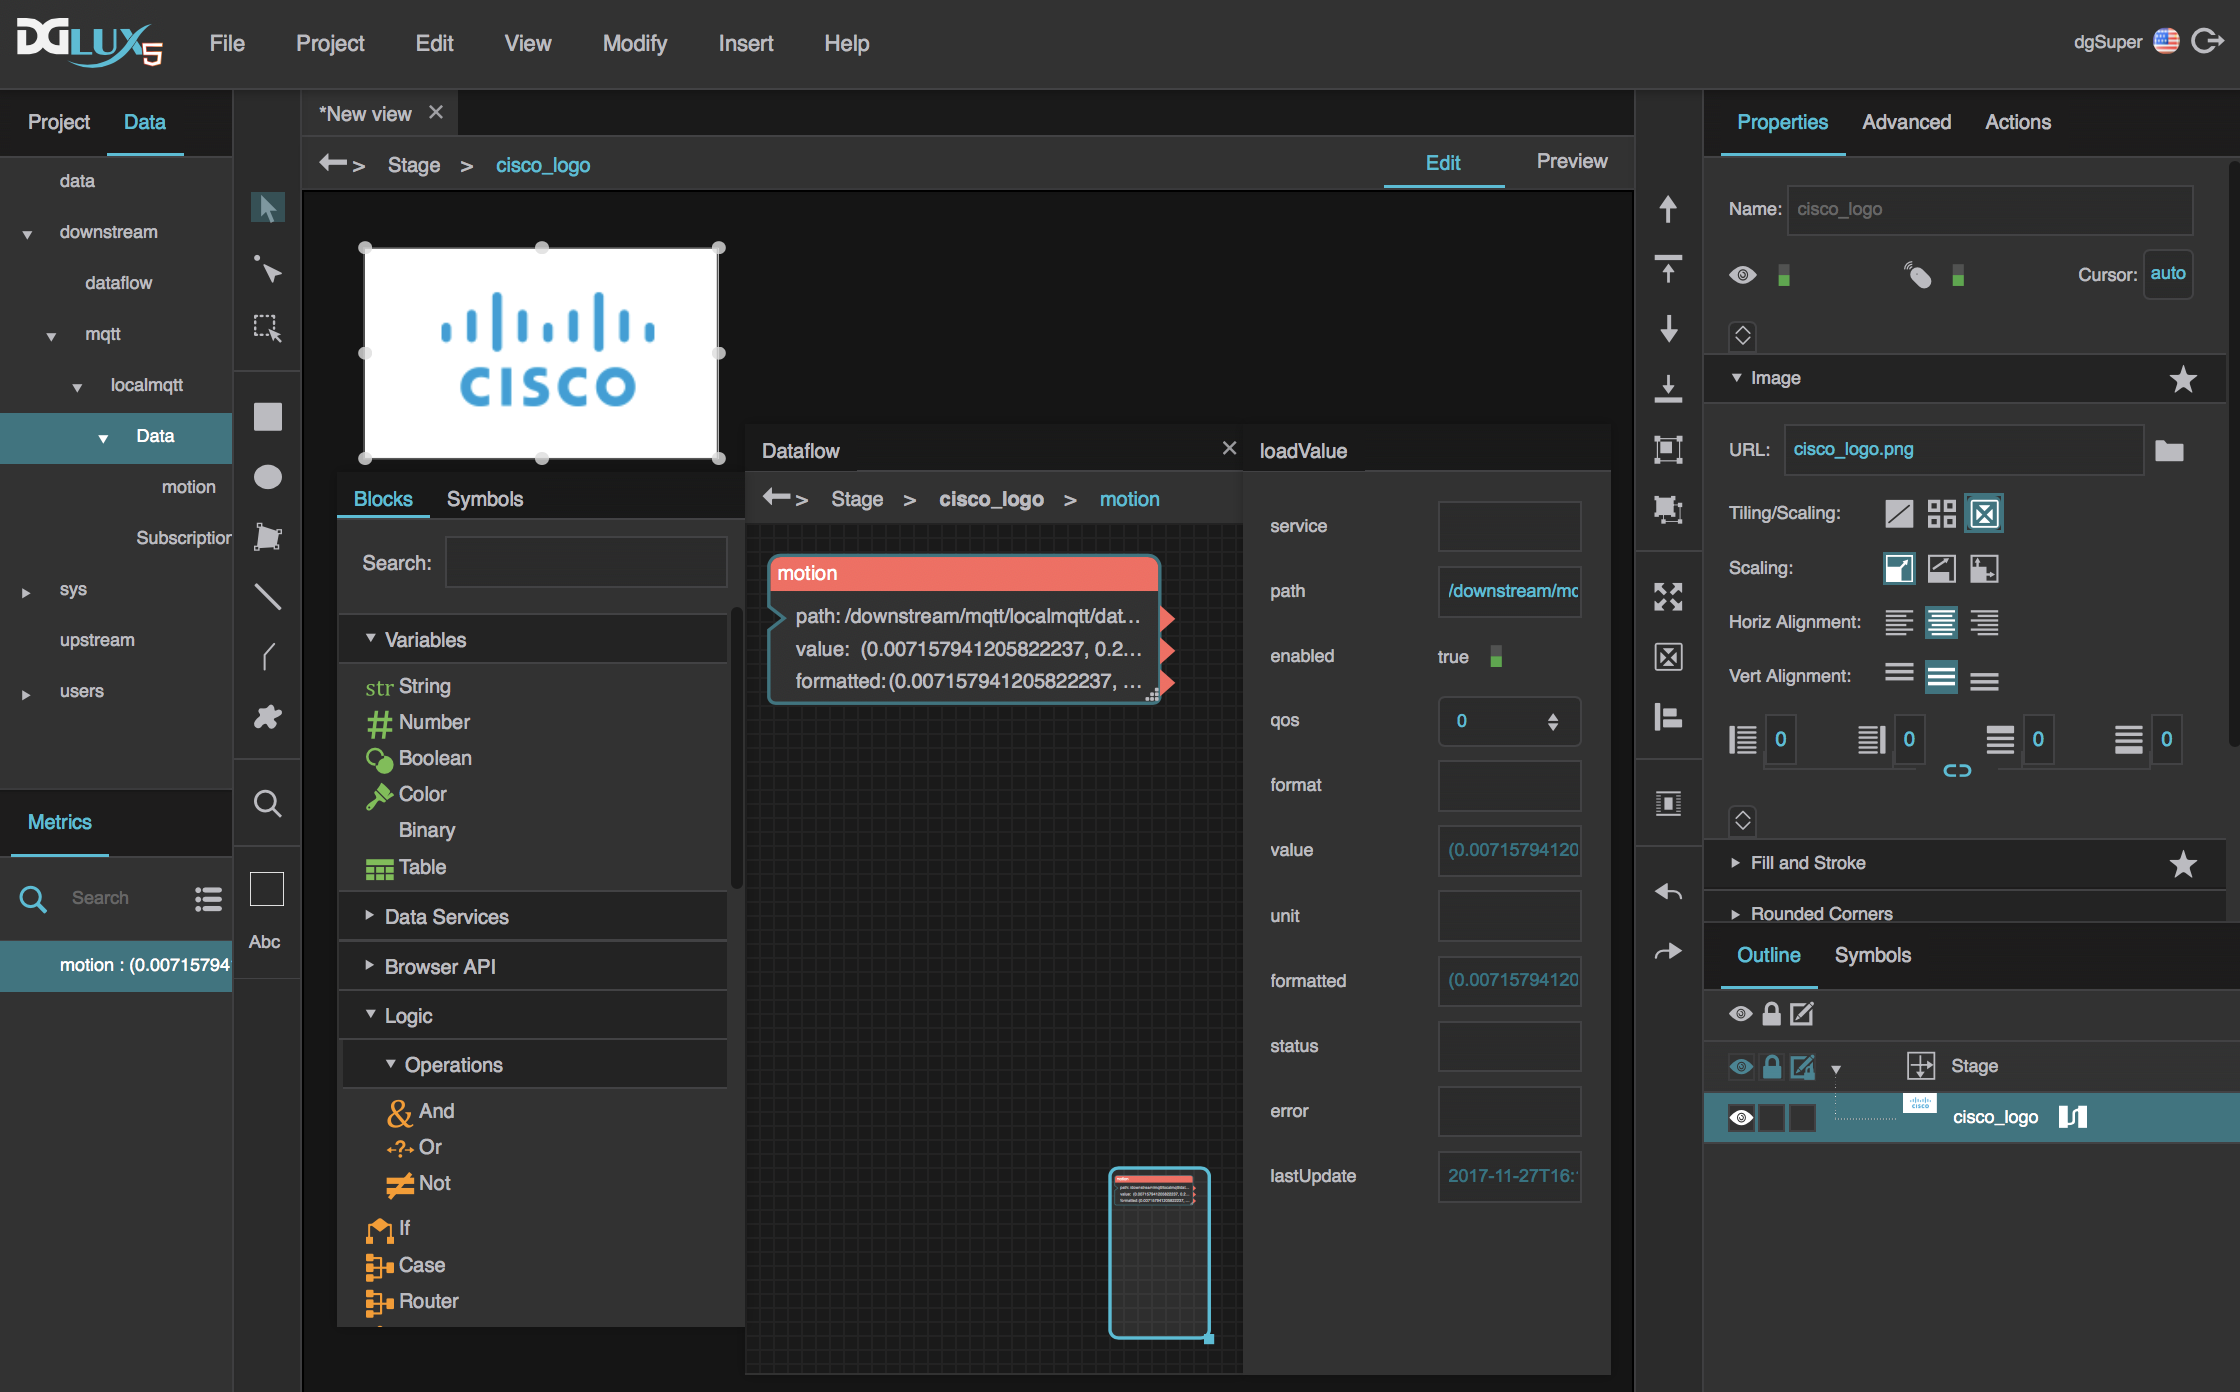Click the send backward down arrow
This screenshot has width=2240, height=1392.
point(1668,329)
